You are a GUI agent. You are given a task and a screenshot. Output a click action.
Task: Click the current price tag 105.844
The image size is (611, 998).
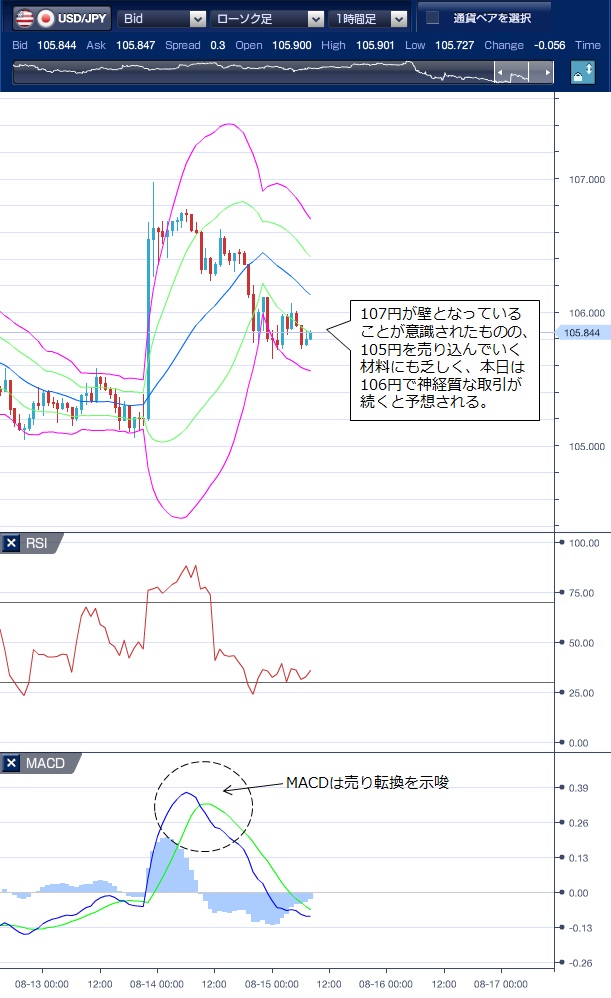tap(582, 333)
